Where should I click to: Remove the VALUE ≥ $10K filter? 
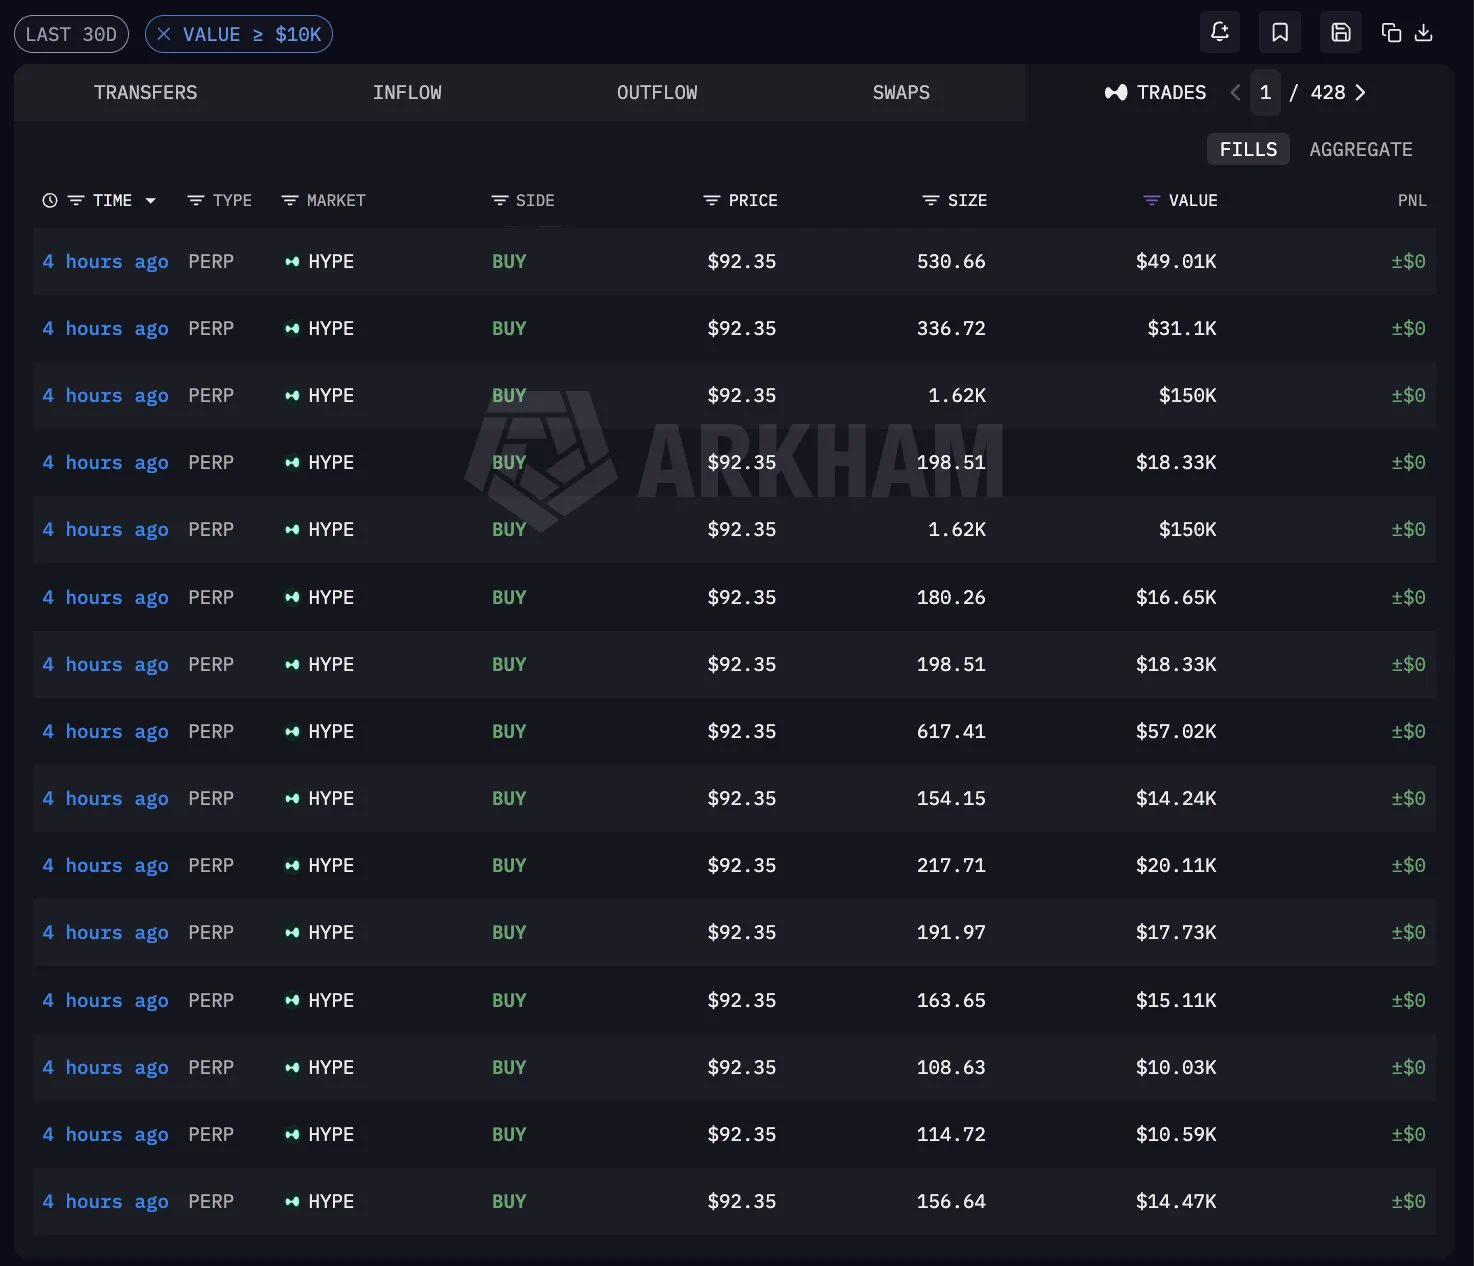pos(164,34)
